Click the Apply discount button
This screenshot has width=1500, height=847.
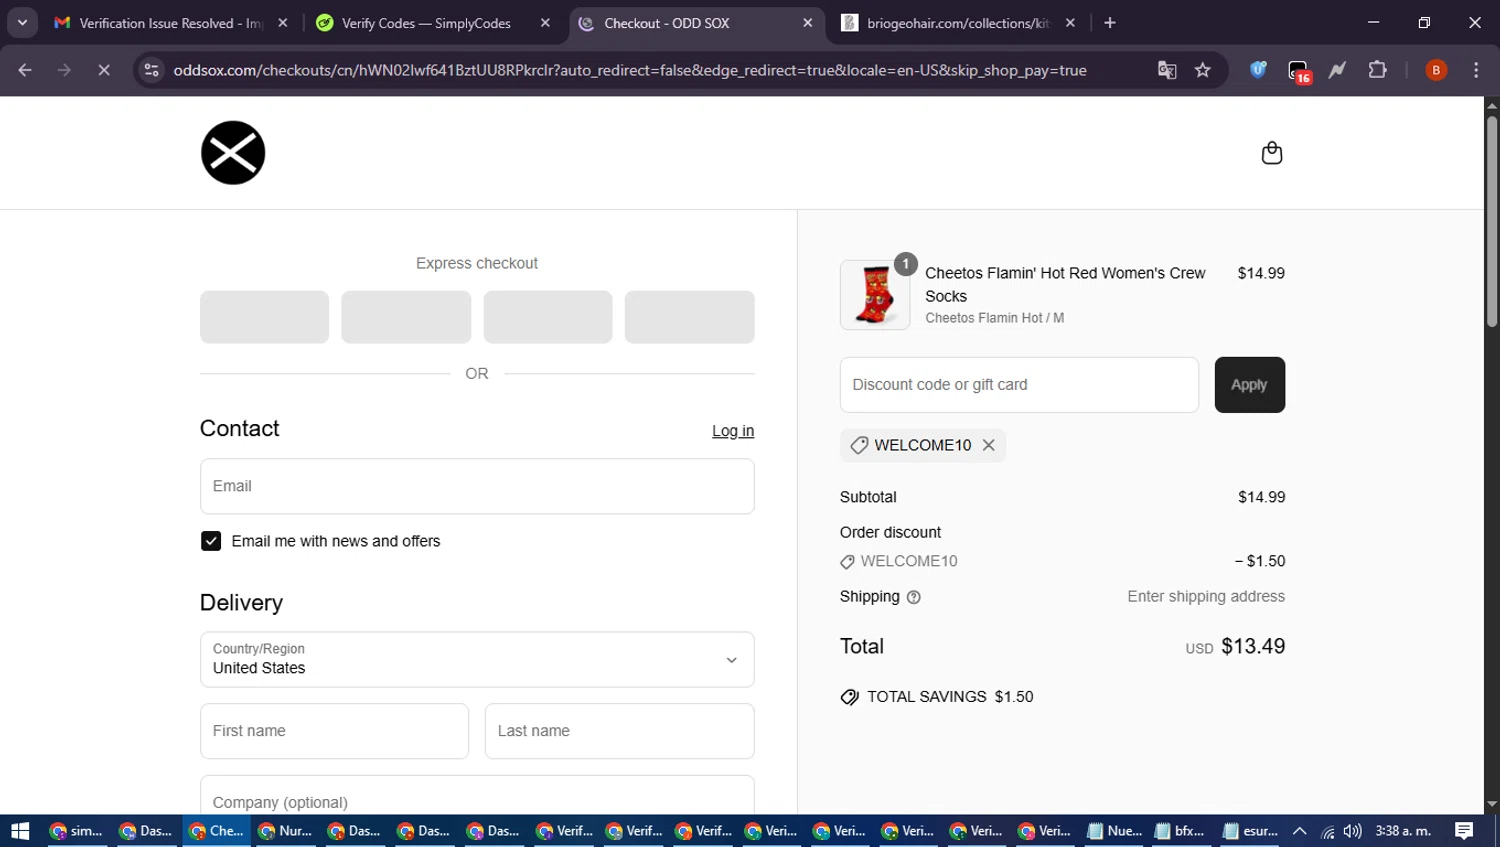1249,385
